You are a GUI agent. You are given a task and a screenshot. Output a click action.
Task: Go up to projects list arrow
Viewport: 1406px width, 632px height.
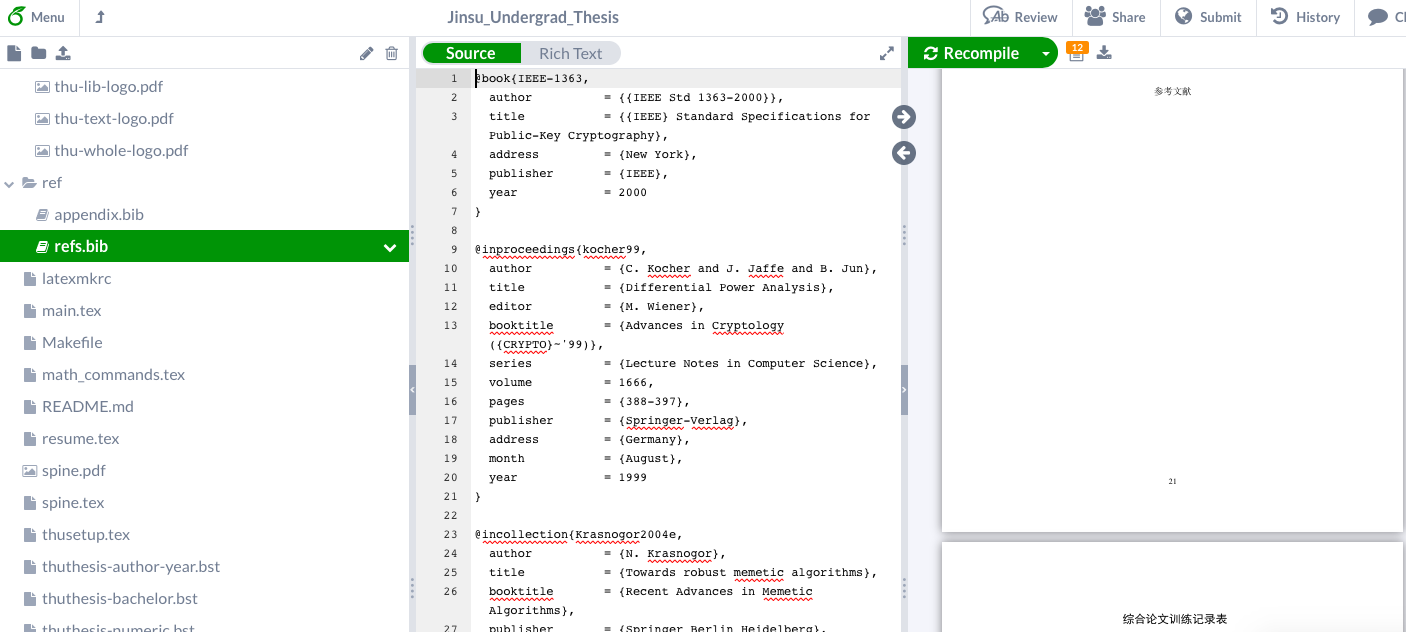pos(100,17)
